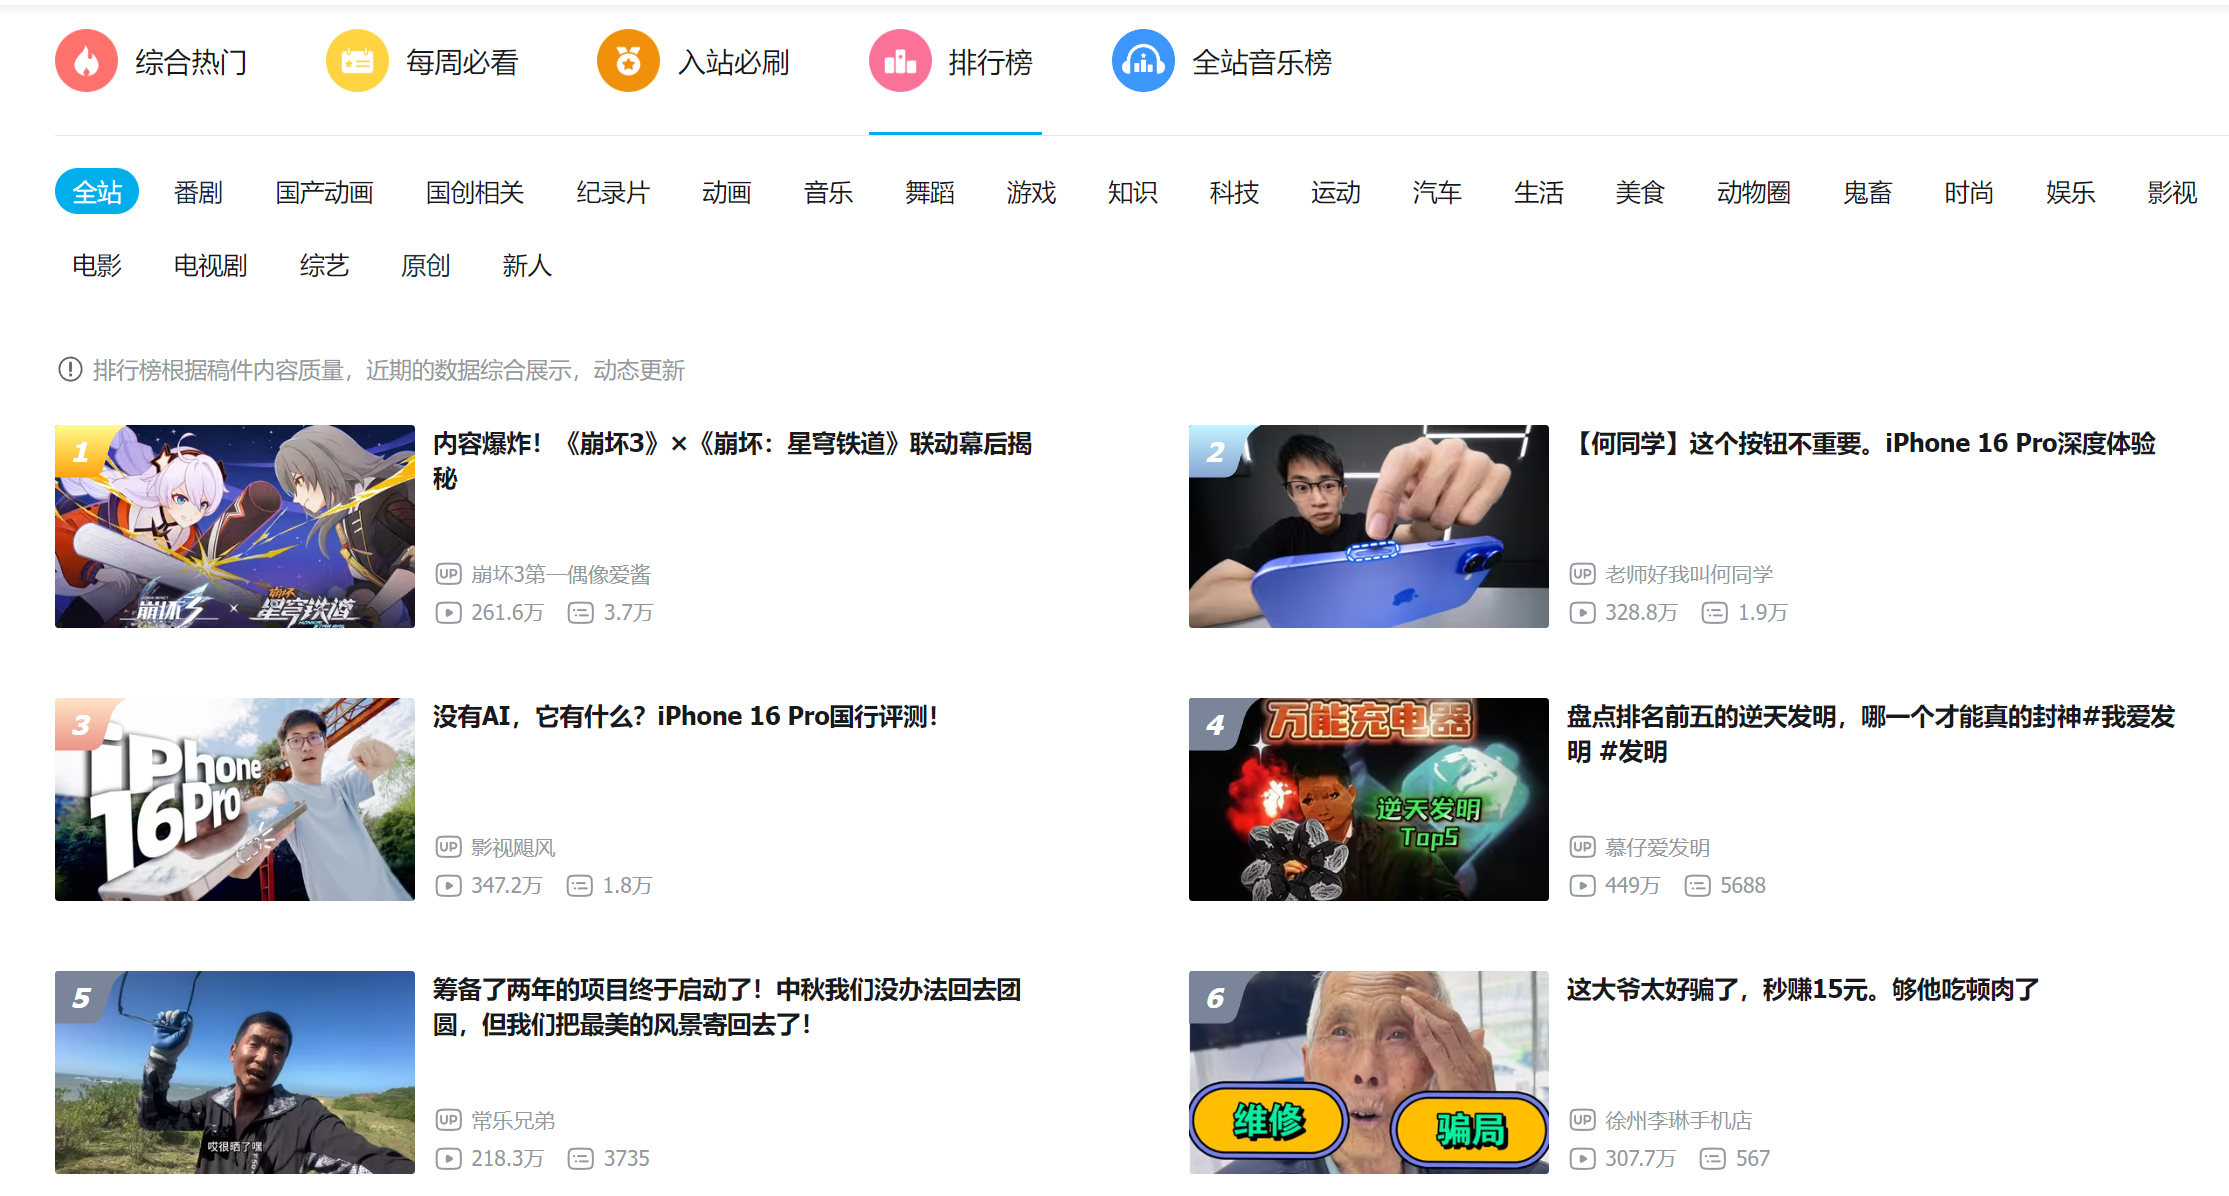The image size is (2229, 1196).
Task: Open the rank 1 崩坏3 collaboration thumbnail
Action: tap(235, 527)
